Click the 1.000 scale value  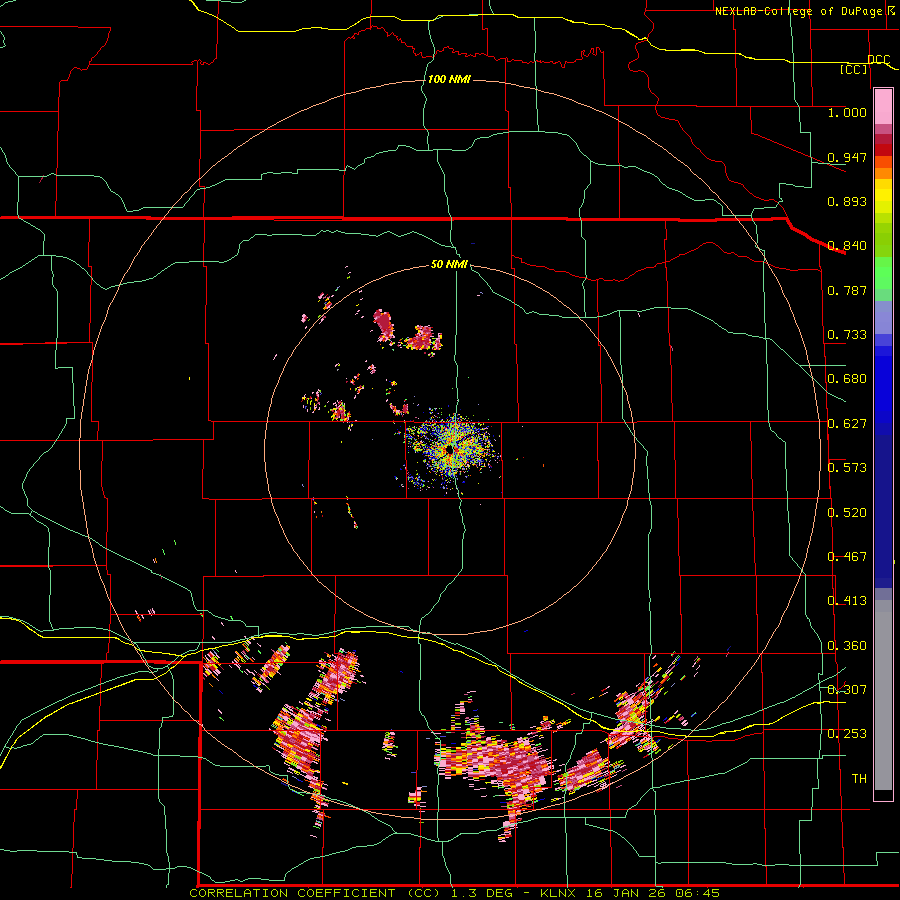coord(847,113)
